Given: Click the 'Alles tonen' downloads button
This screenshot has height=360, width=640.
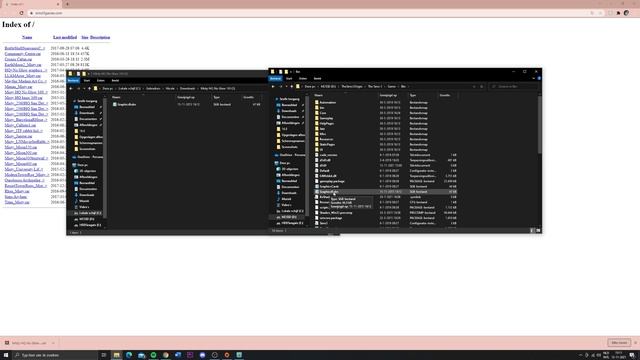Looking at the screenshot, I should [619, 343].
